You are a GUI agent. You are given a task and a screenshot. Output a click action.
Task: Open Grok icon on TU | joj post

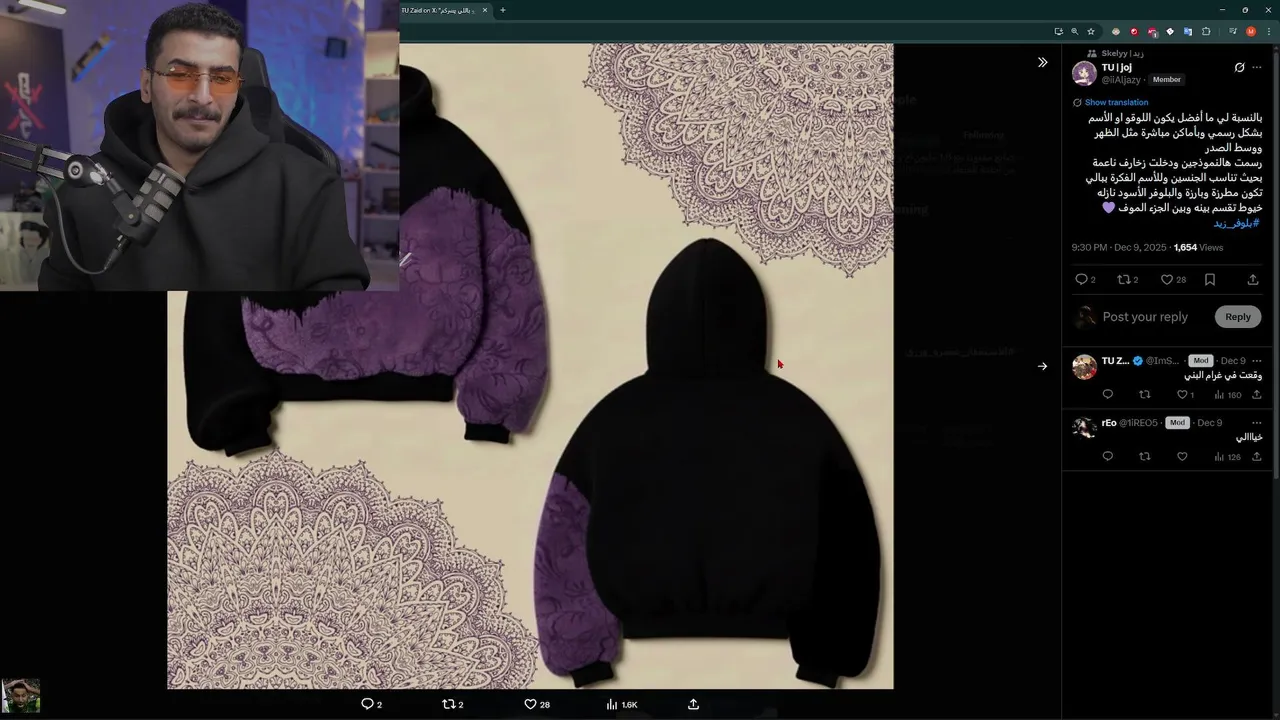[1239, 68]
